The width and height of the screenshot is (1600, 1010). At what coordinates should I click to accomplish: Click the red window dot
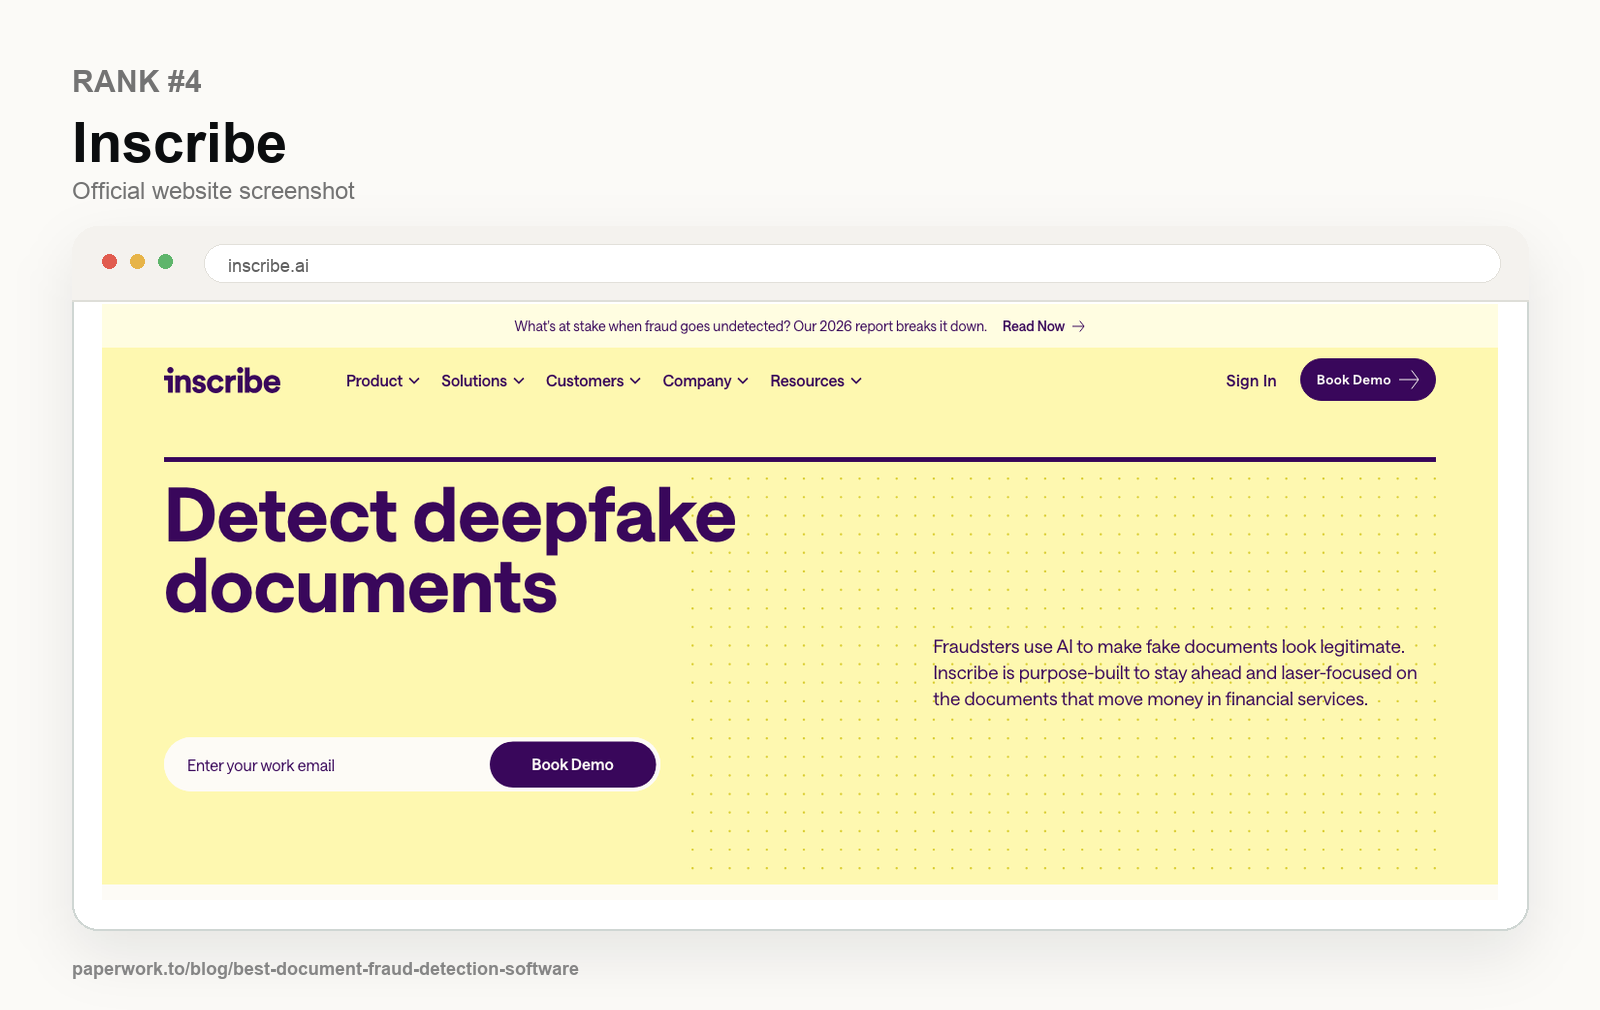110,262
